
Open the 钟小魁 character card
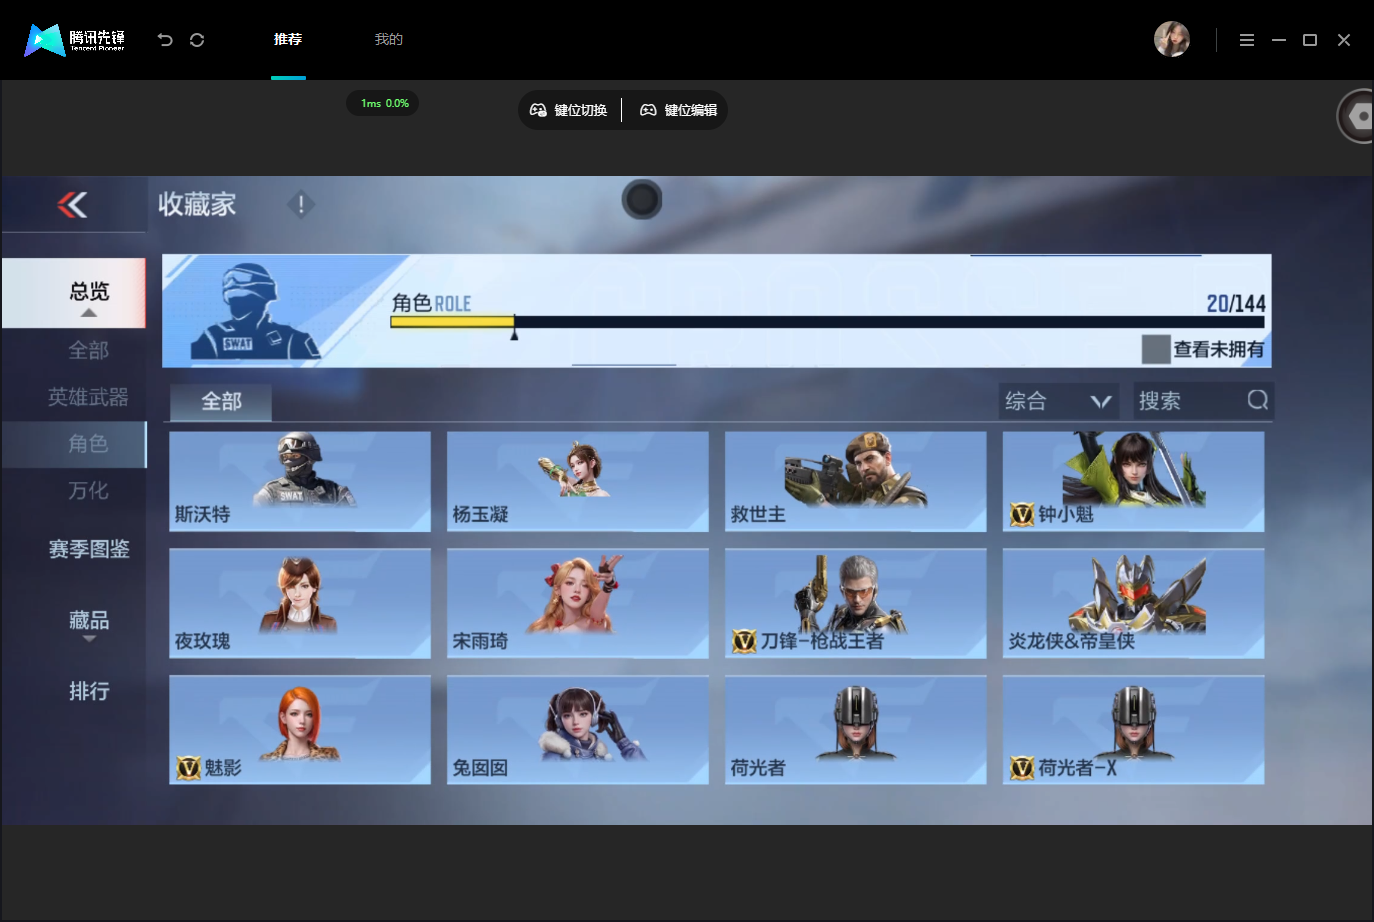tap(1134, 481)
